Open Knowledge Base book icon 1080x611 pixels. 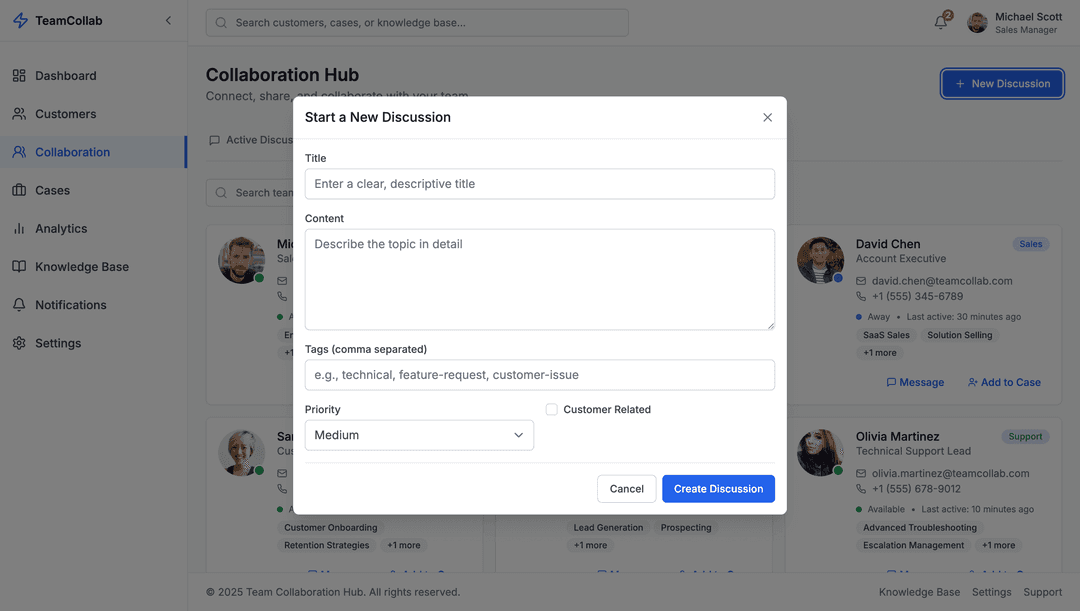(x=19, y=267)
